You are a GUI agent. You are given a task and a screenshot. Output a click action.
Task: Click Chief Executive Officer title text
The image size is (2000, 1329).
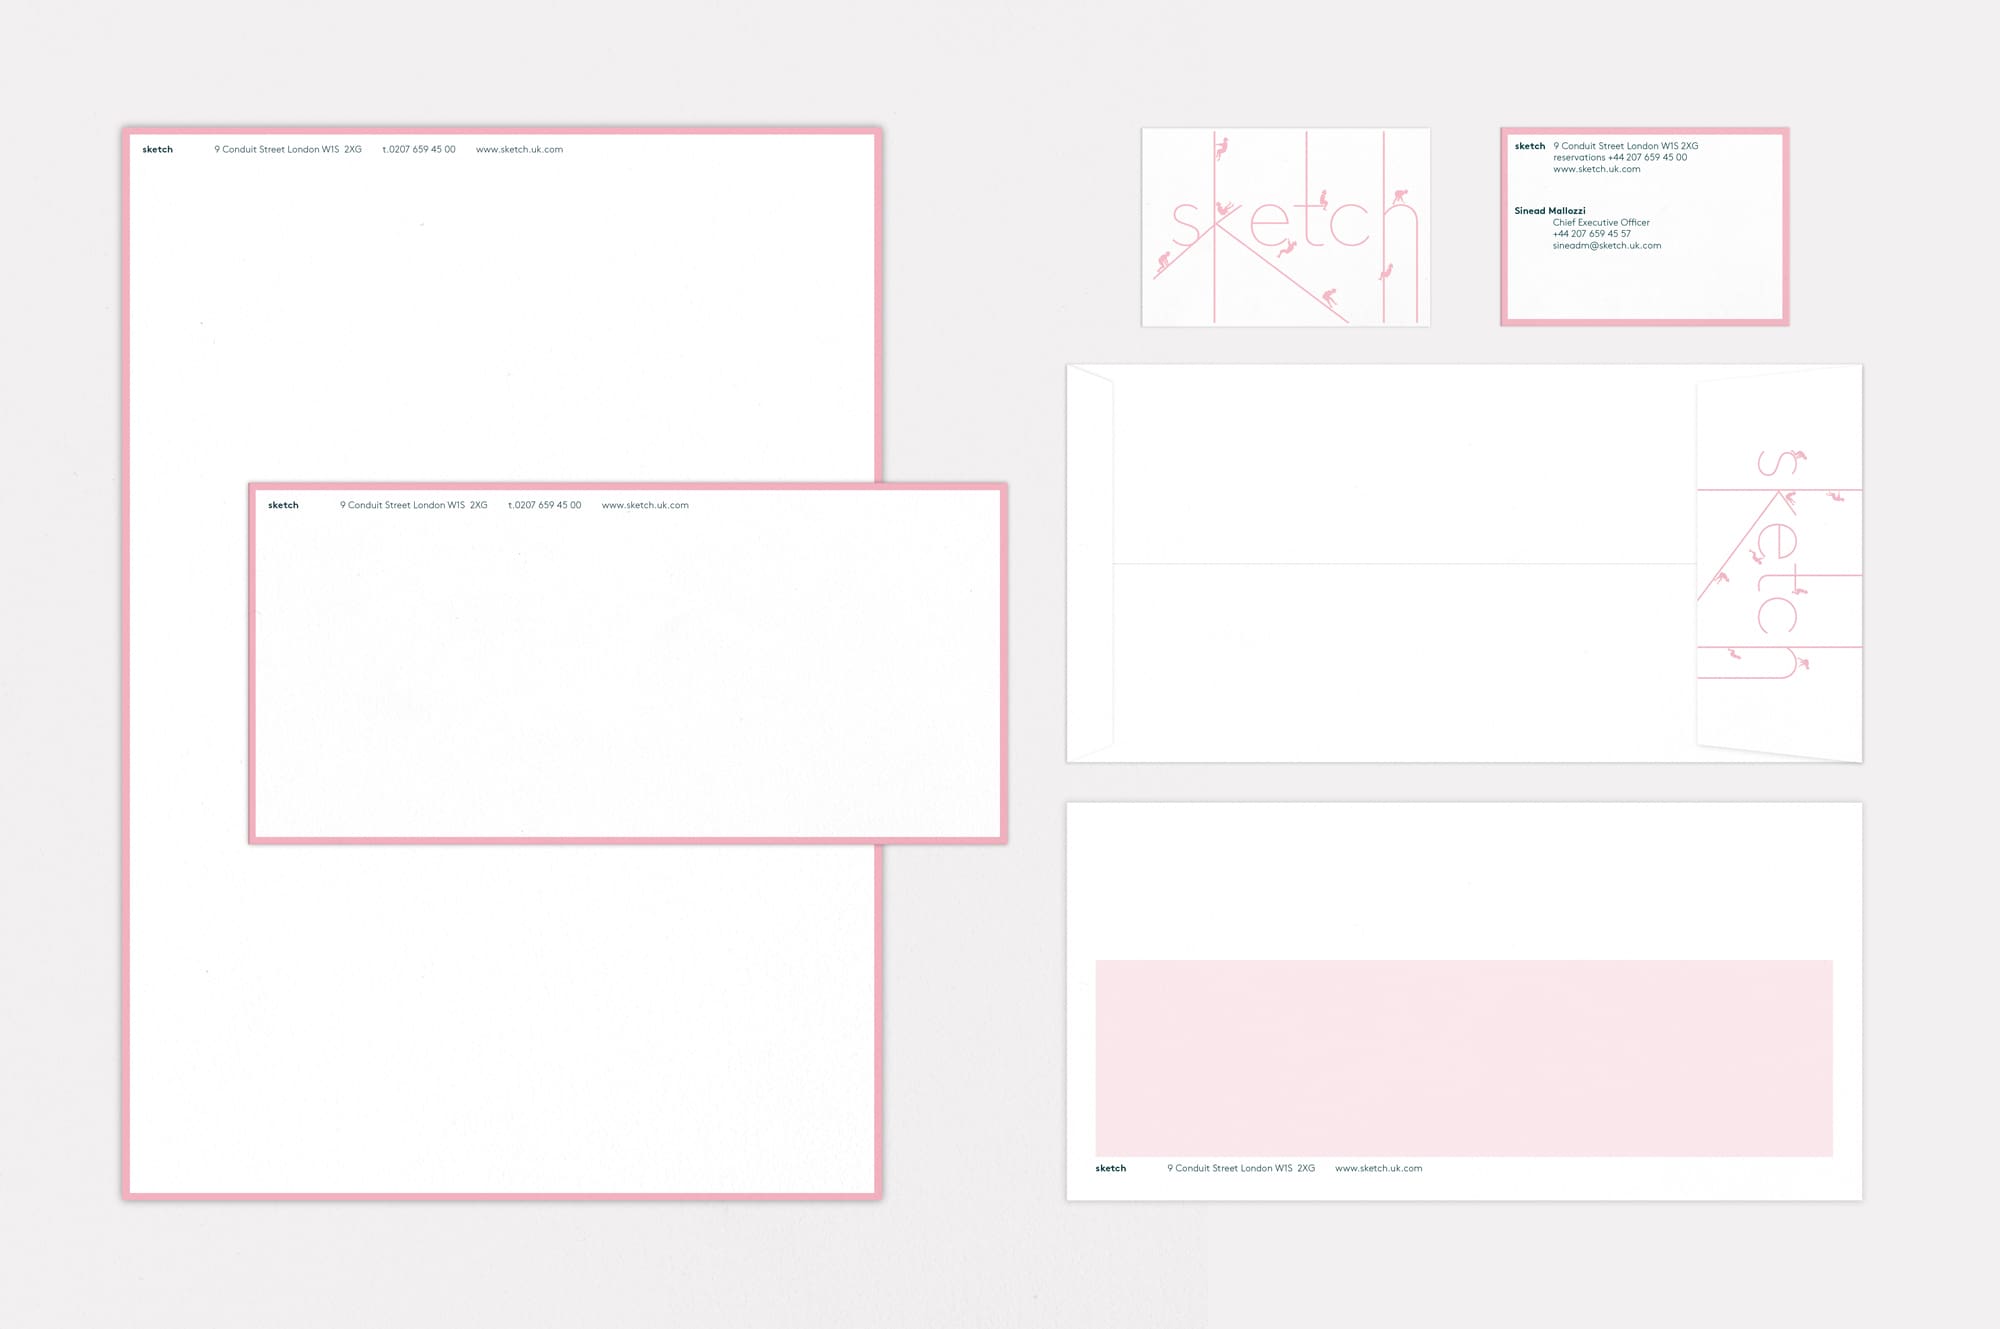pos(1600,223)
